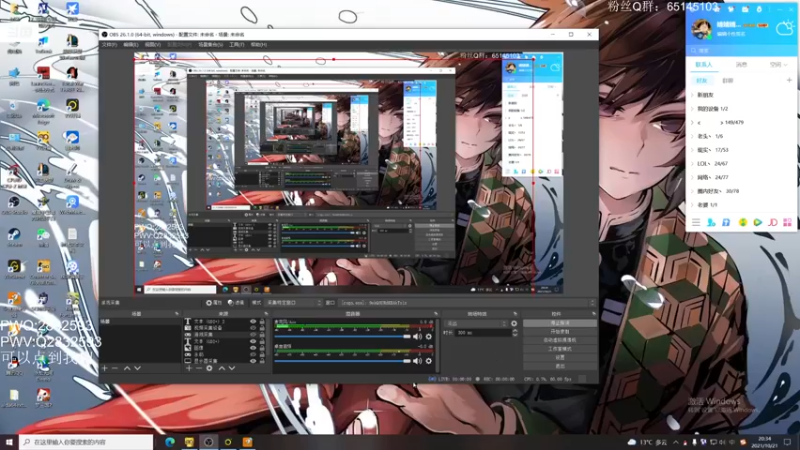800x450 pixels.
Task: Toggle visibility of the 图像 source
Action: tap(253, 348)
